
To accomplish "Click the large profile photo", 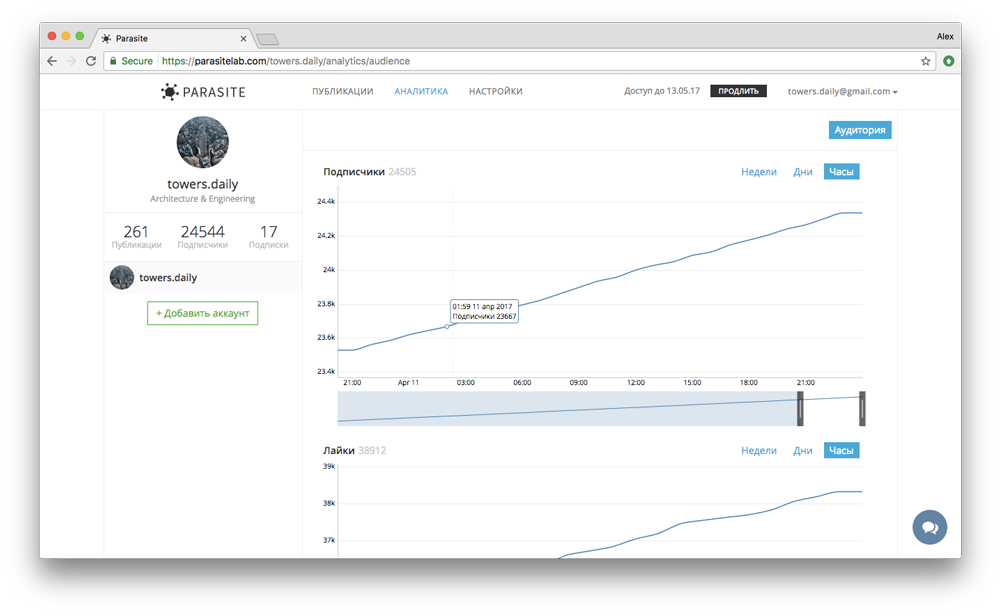I will click(203, 142).
